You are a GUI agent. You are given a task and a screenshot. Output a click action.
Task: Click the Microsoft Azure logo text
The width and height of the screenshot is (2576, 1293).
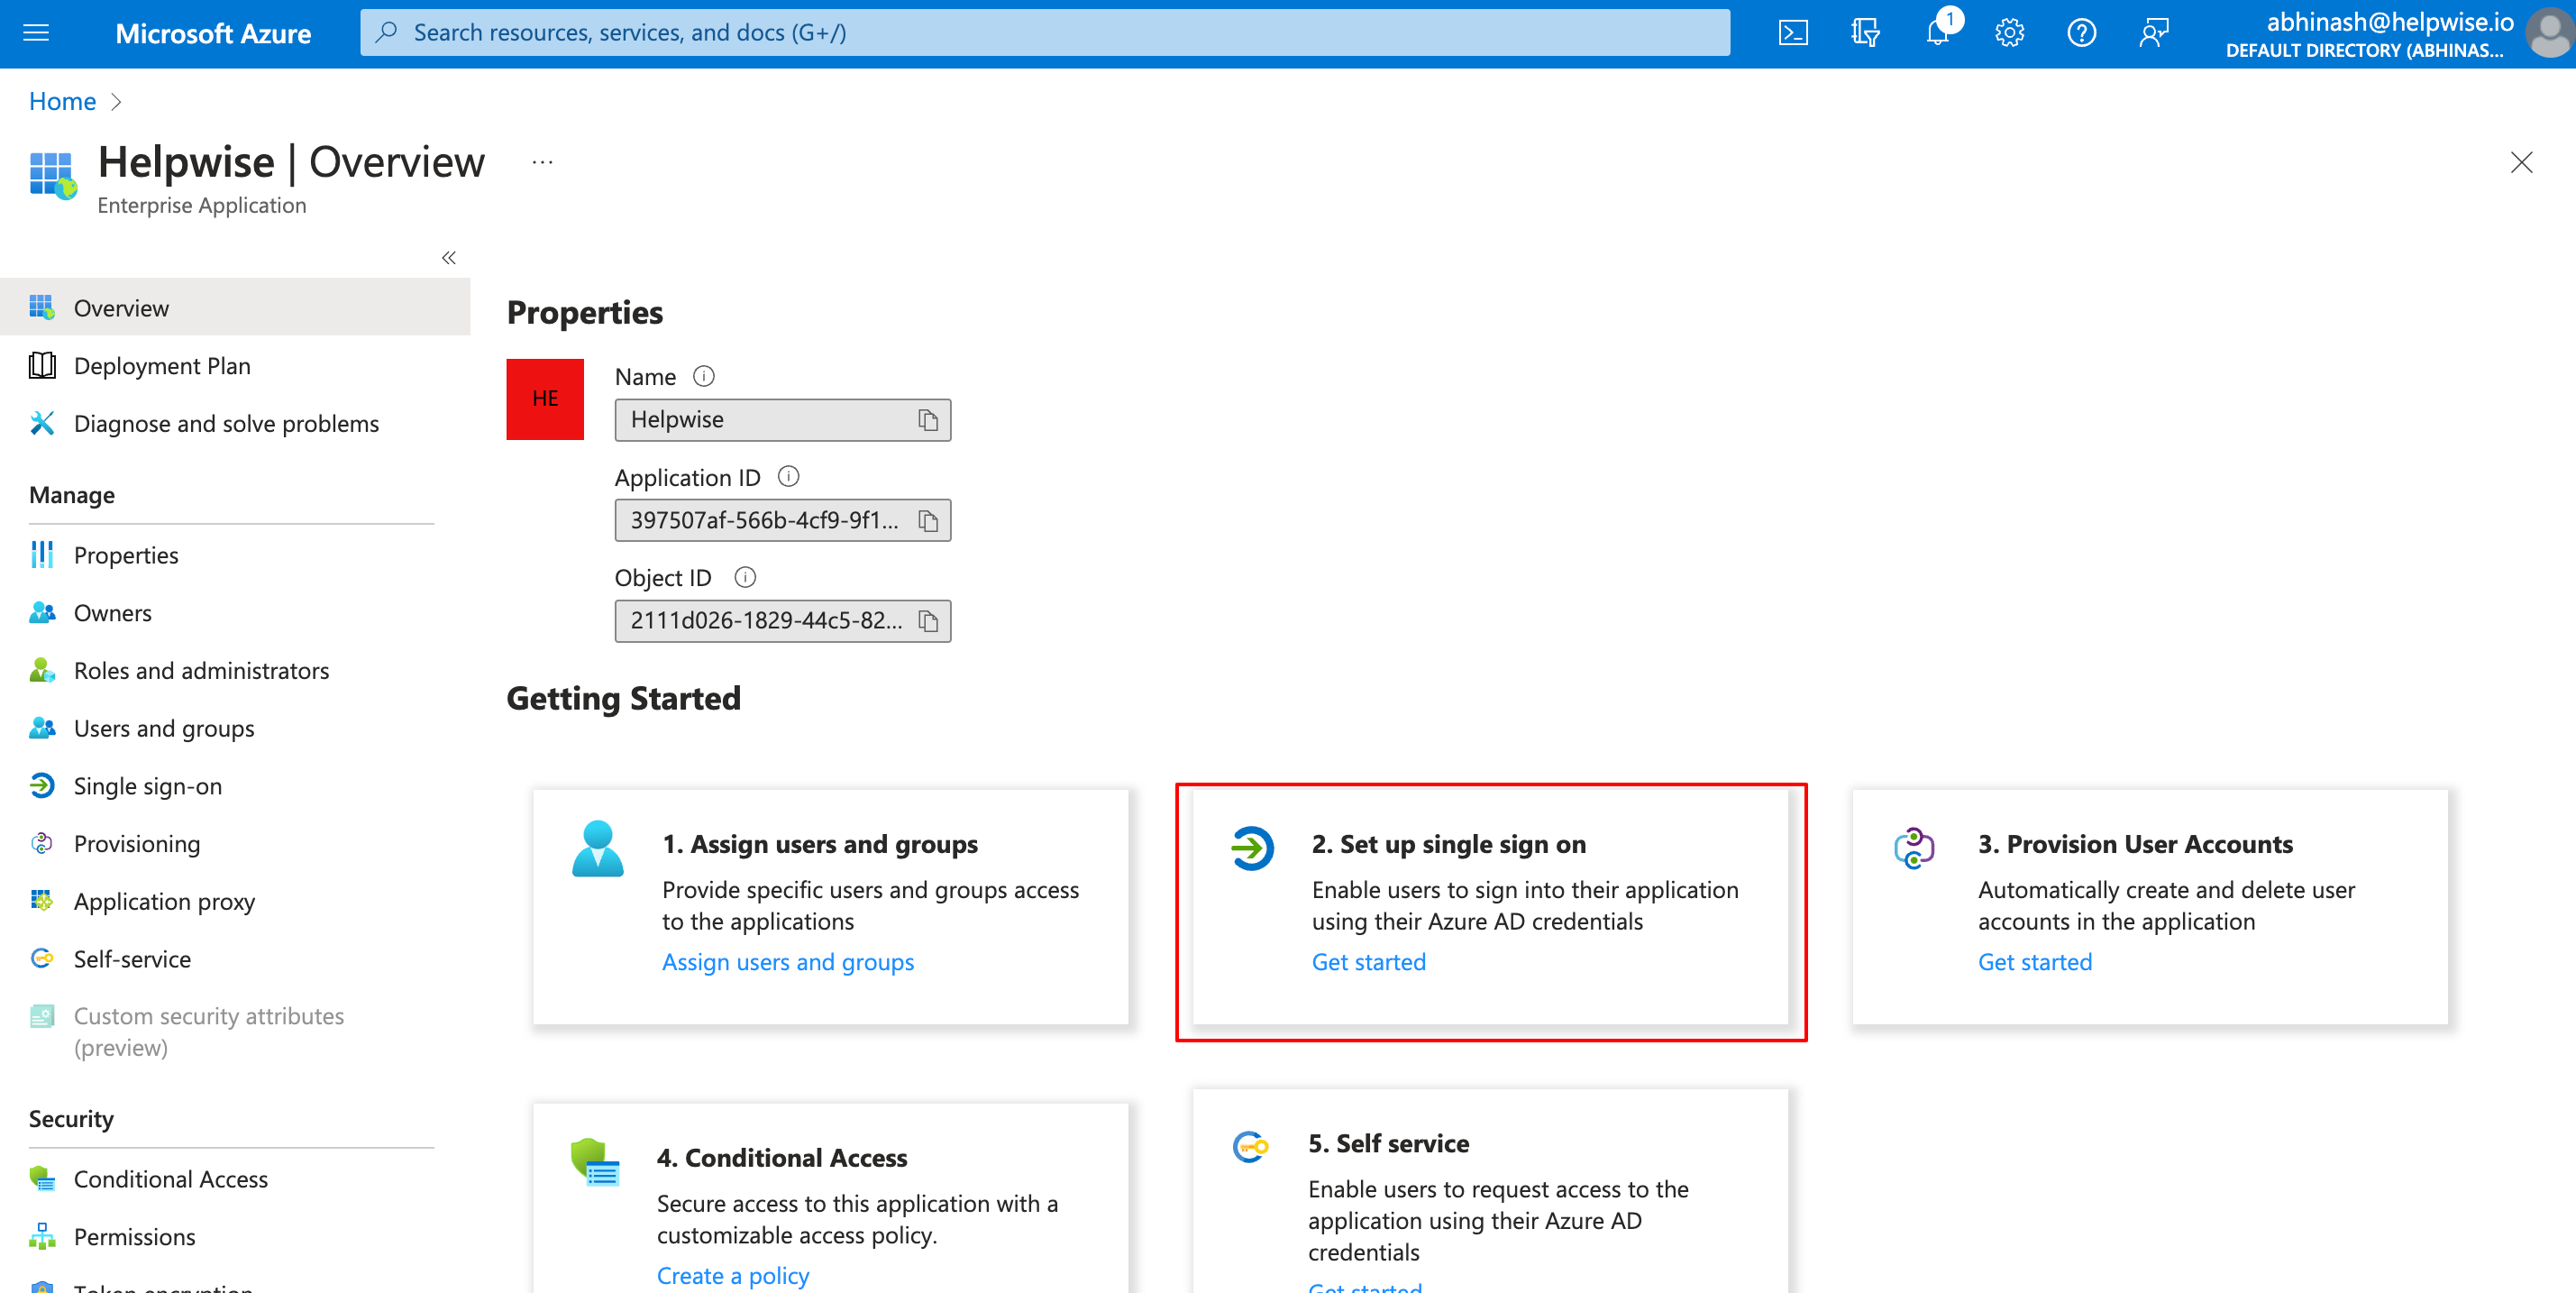[213, 33]
